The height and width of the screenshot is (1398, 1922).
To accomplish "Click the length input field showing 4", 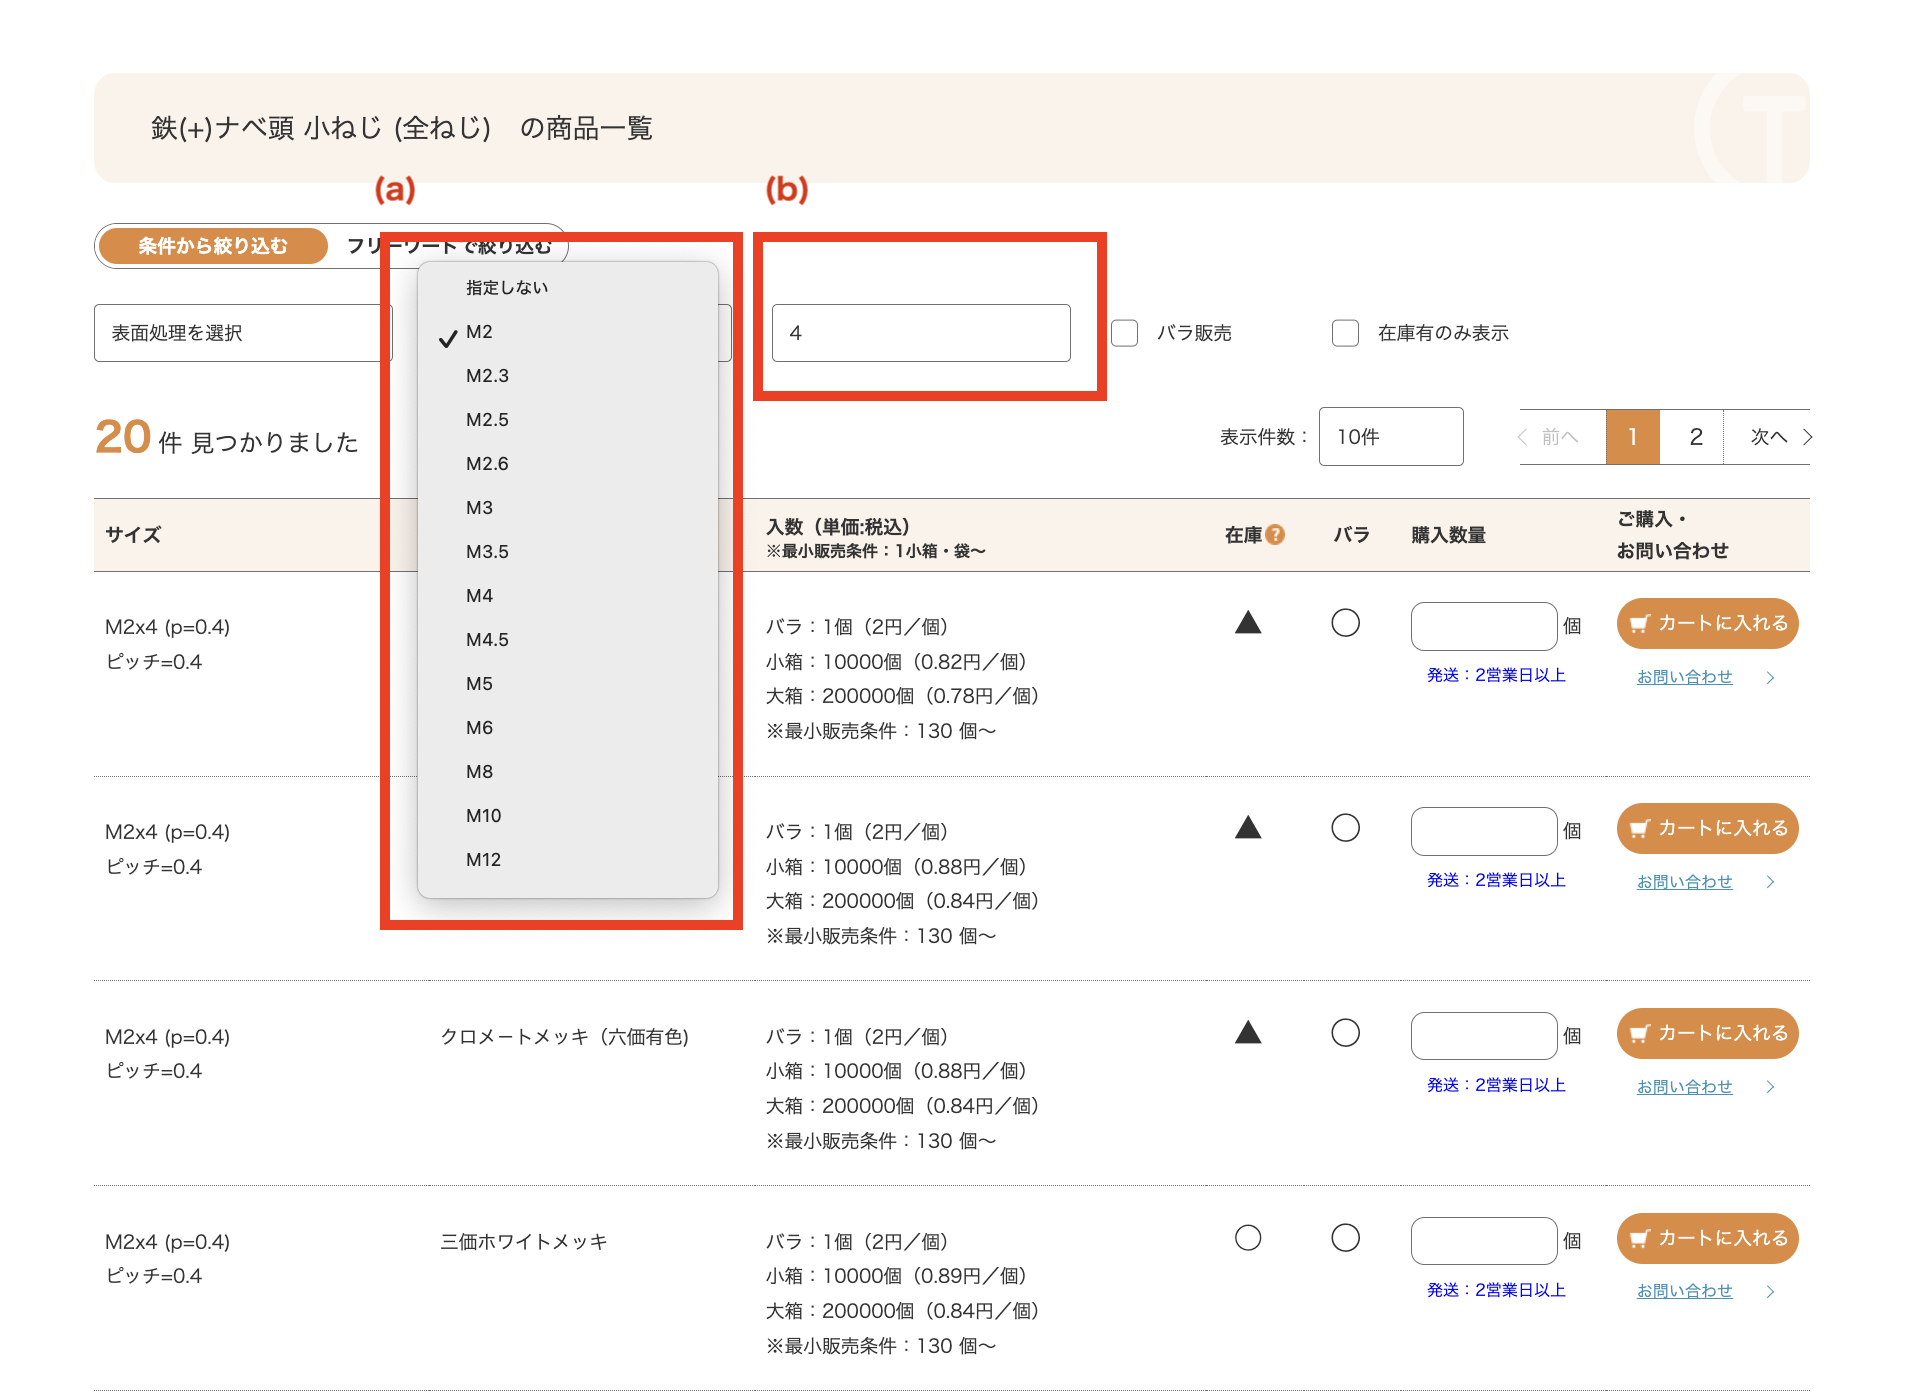I will [920, 333].
